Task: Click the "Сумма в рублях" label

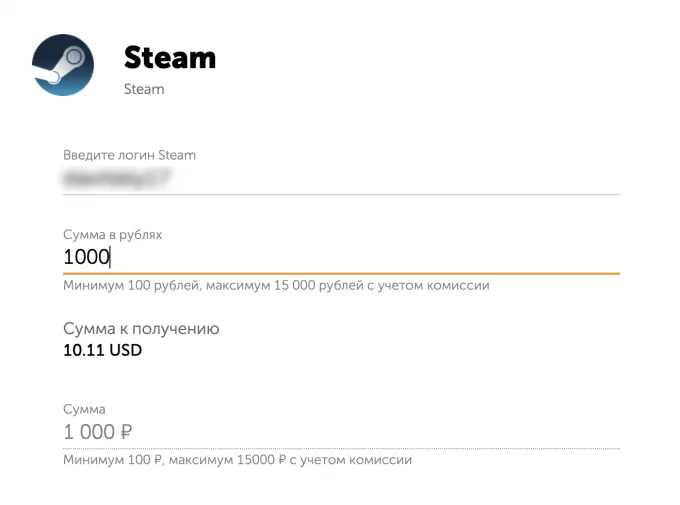Action: (112, 234)
